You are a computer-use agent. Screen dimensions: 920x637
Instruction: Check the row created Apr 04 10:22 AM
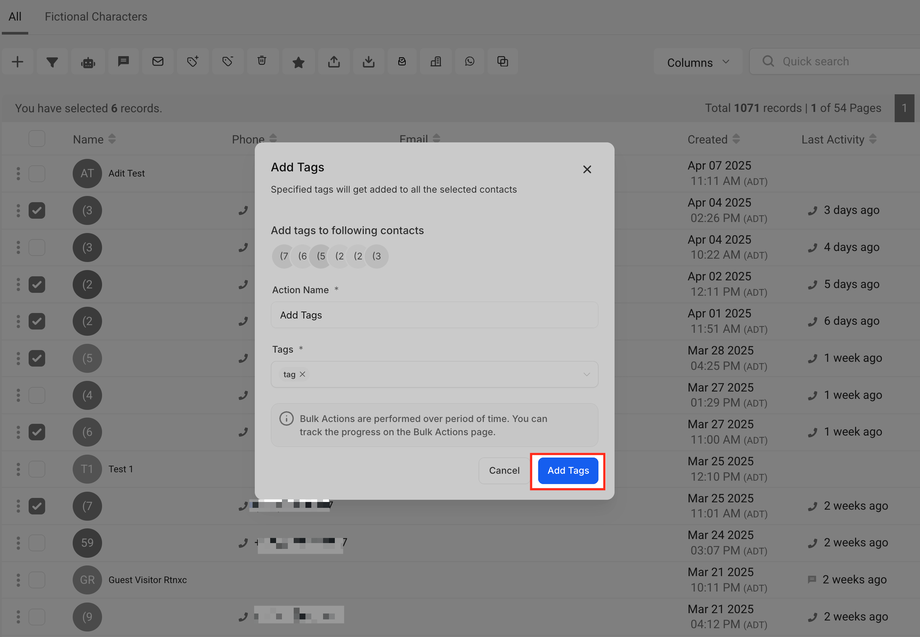37,248
